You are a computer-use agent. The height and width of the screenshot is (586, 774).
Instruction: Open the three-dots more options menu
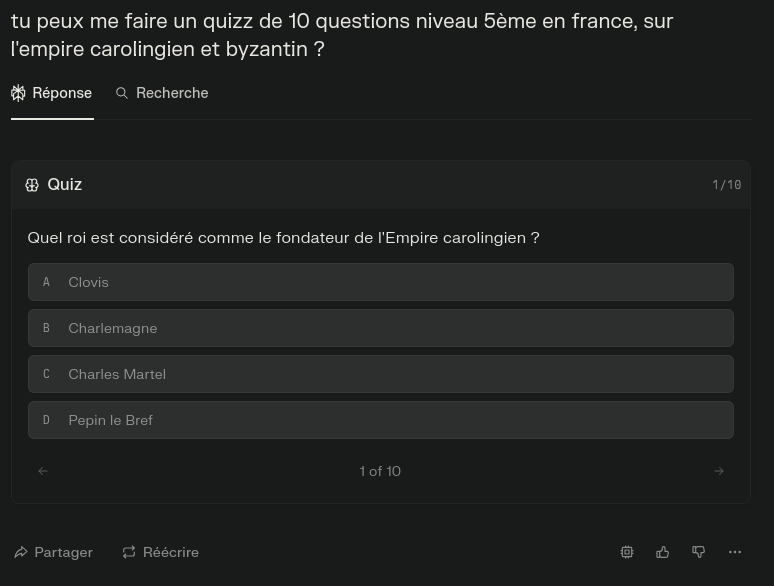pos(735,552)
